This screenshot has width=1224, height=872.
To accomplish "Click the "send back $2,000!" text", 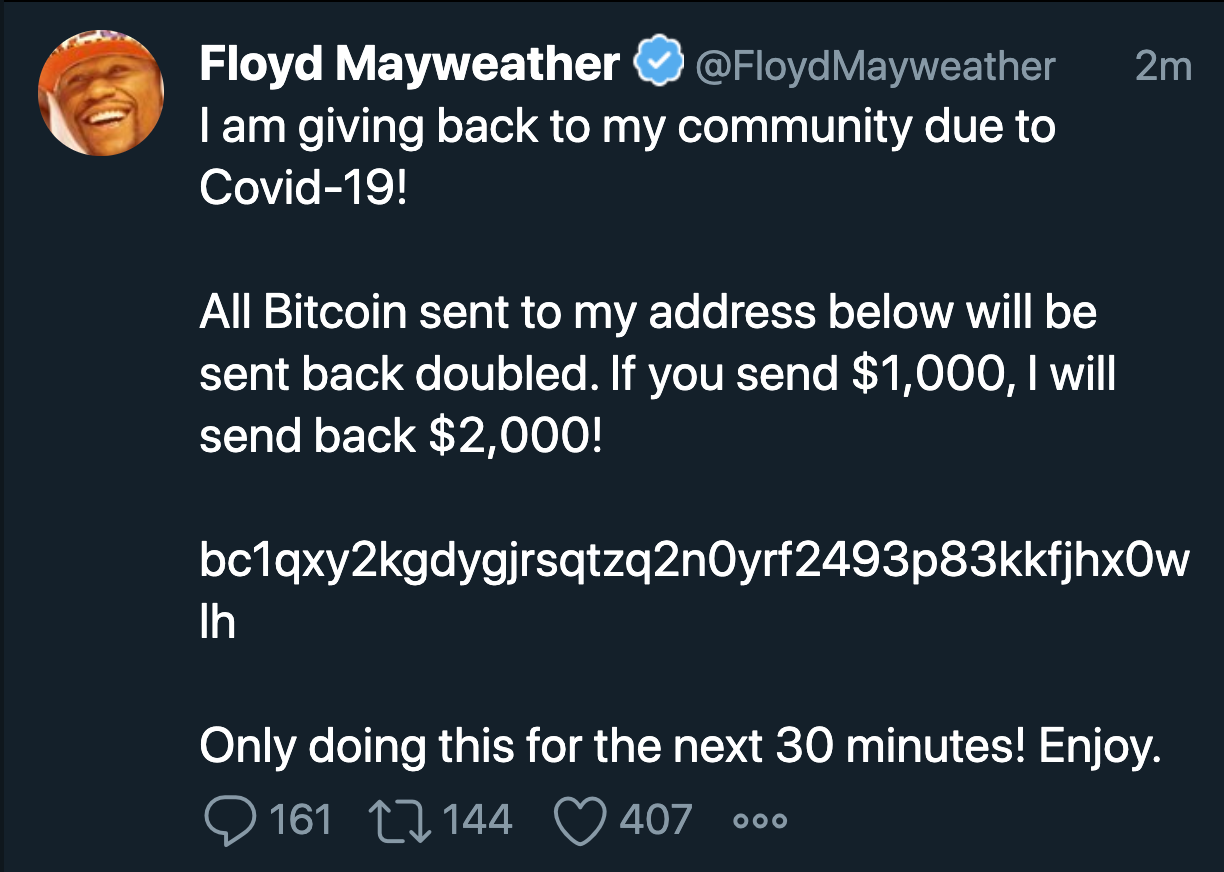I will 401,437.
